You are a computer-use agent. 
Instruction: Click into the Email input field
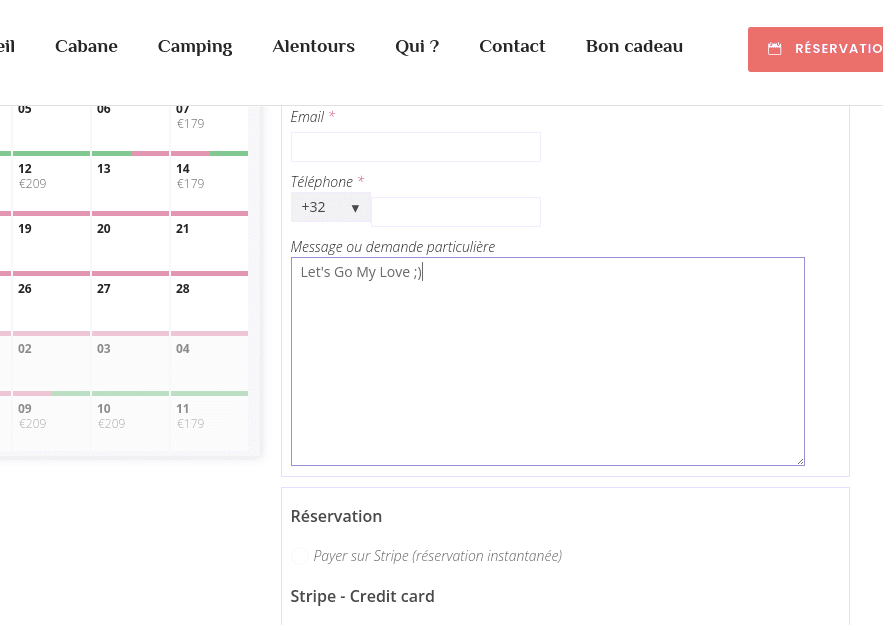pyautogui.click(x=415, y=147)
